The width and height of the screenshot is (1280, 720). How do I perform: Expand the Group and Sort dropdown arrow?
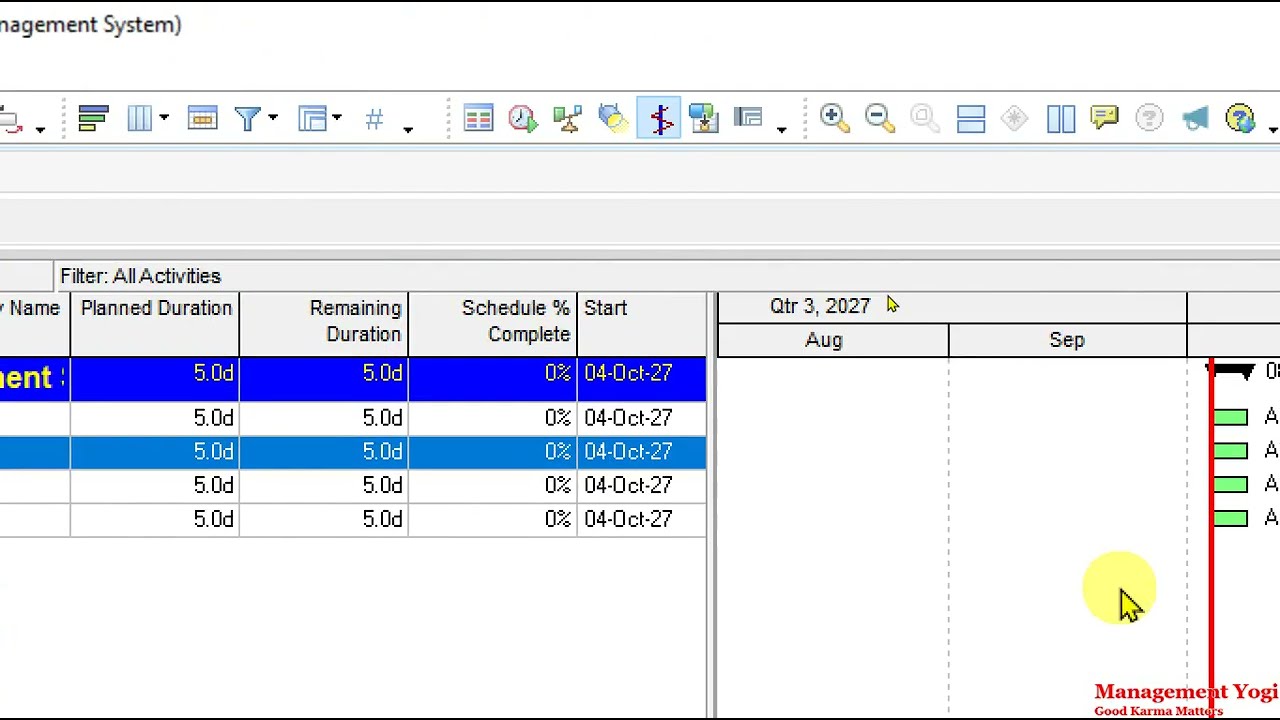click(x=337, y=119)
